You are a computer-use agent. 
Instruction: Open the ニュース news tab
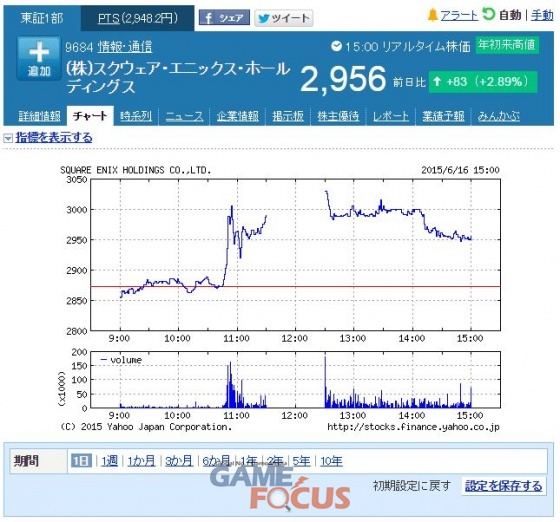point(184,116)
